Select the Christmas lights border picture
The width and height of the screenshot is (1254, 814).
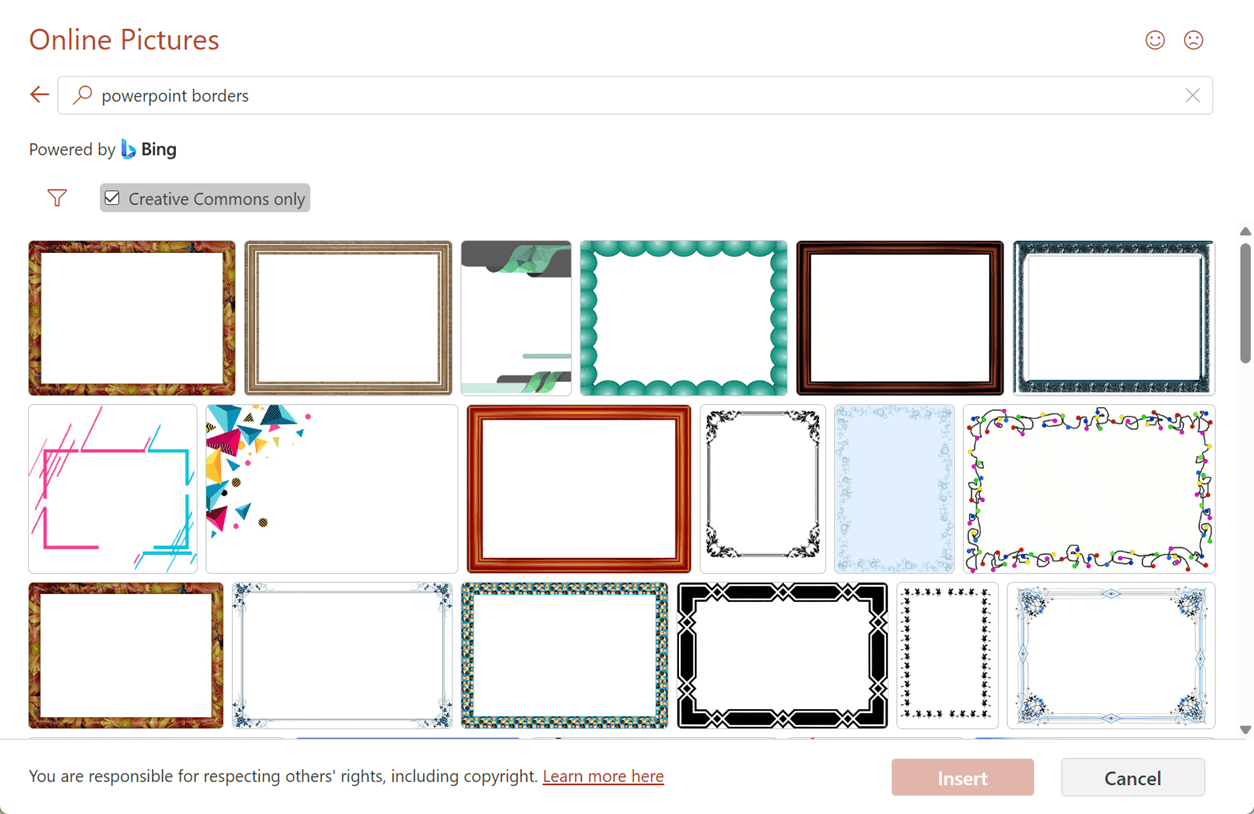1089,489
